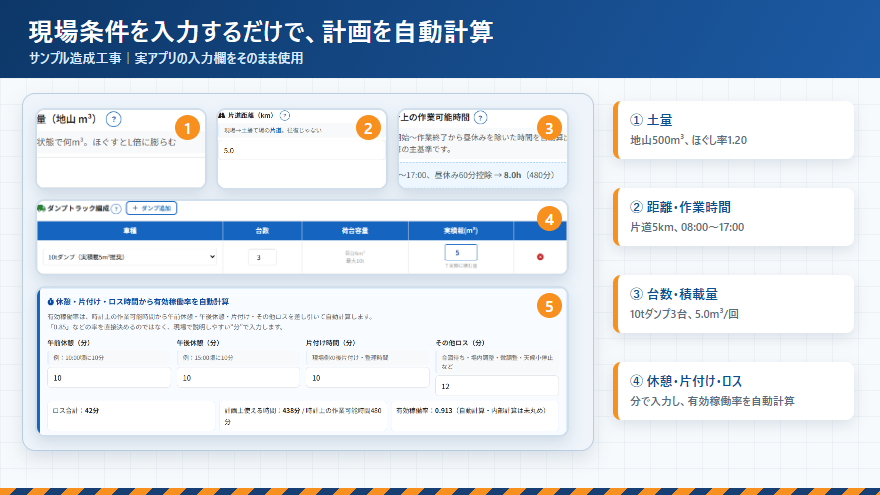Click the 実積載(m³) column header
Screen dimensions: 880x495
click(x=461, y=231)
